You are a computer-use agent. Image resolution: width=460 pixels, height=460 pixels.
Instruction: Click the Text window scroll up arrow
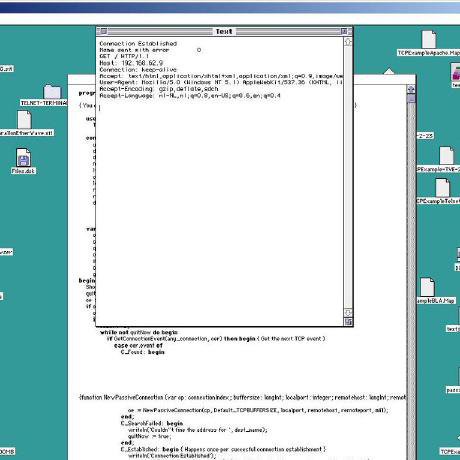(x=348, y=42)
